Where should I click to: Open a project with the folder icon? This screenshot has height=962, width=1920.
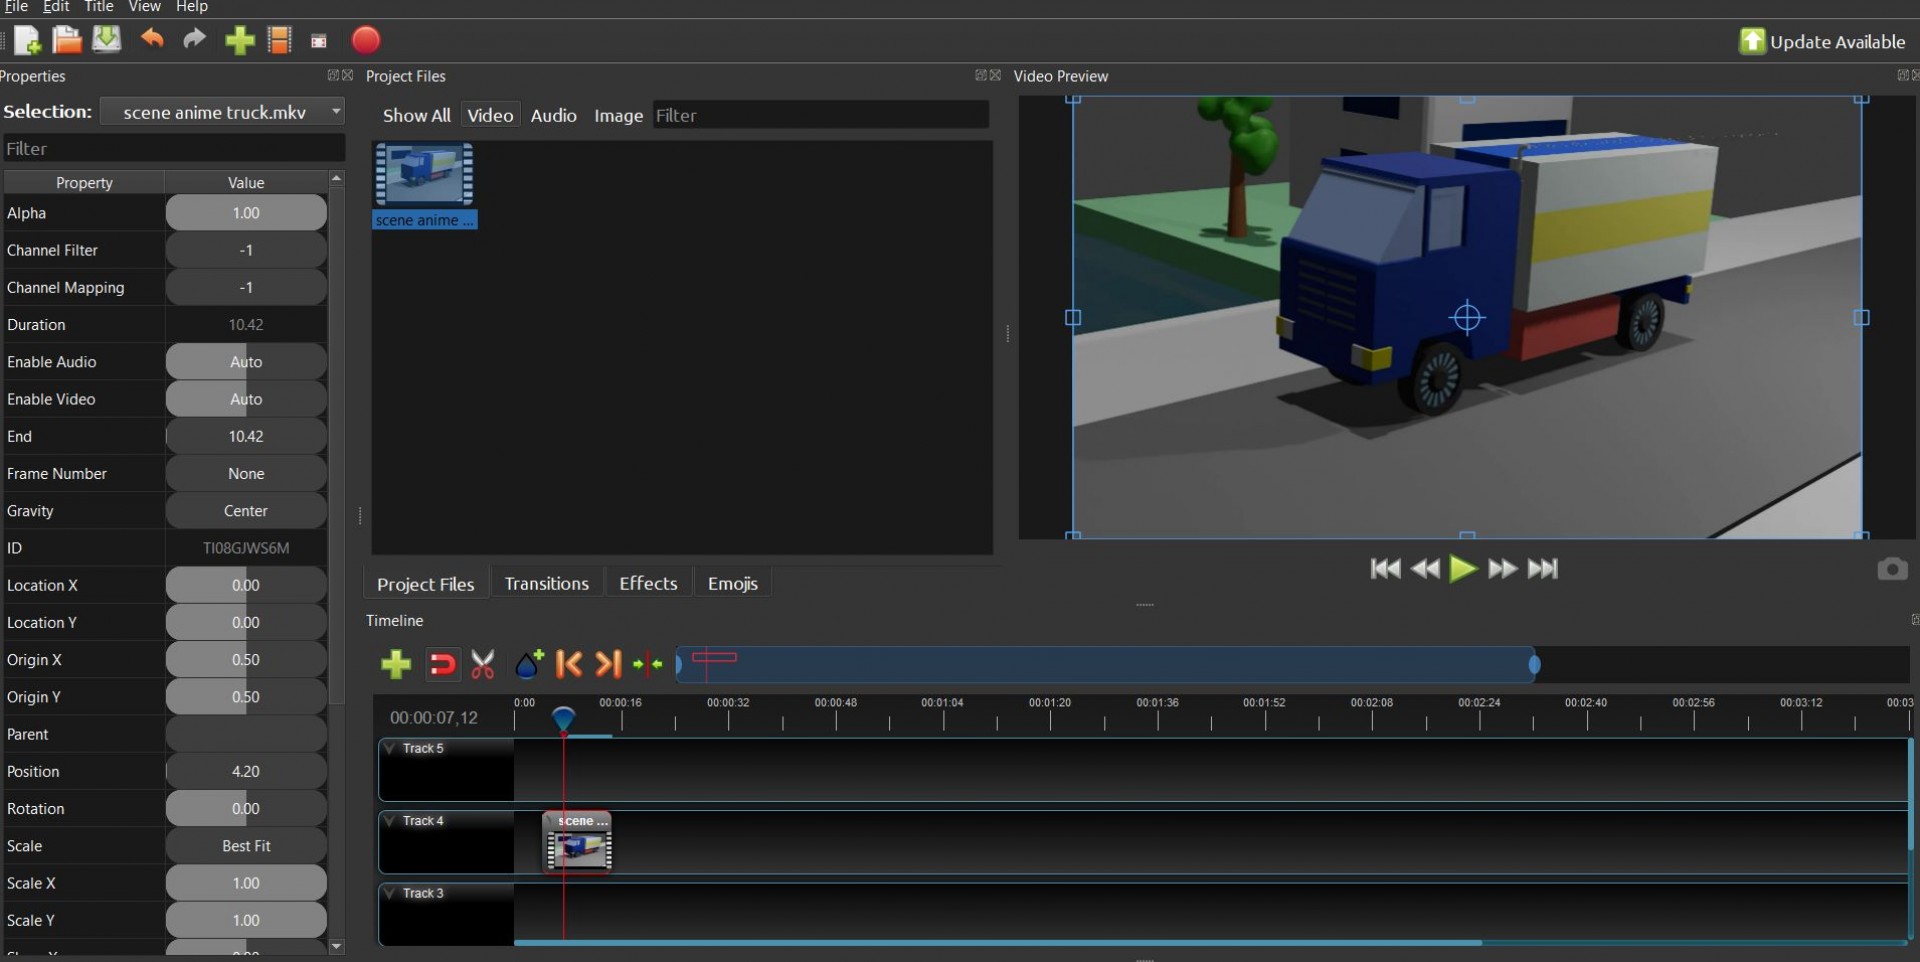[x=67, y=41]
